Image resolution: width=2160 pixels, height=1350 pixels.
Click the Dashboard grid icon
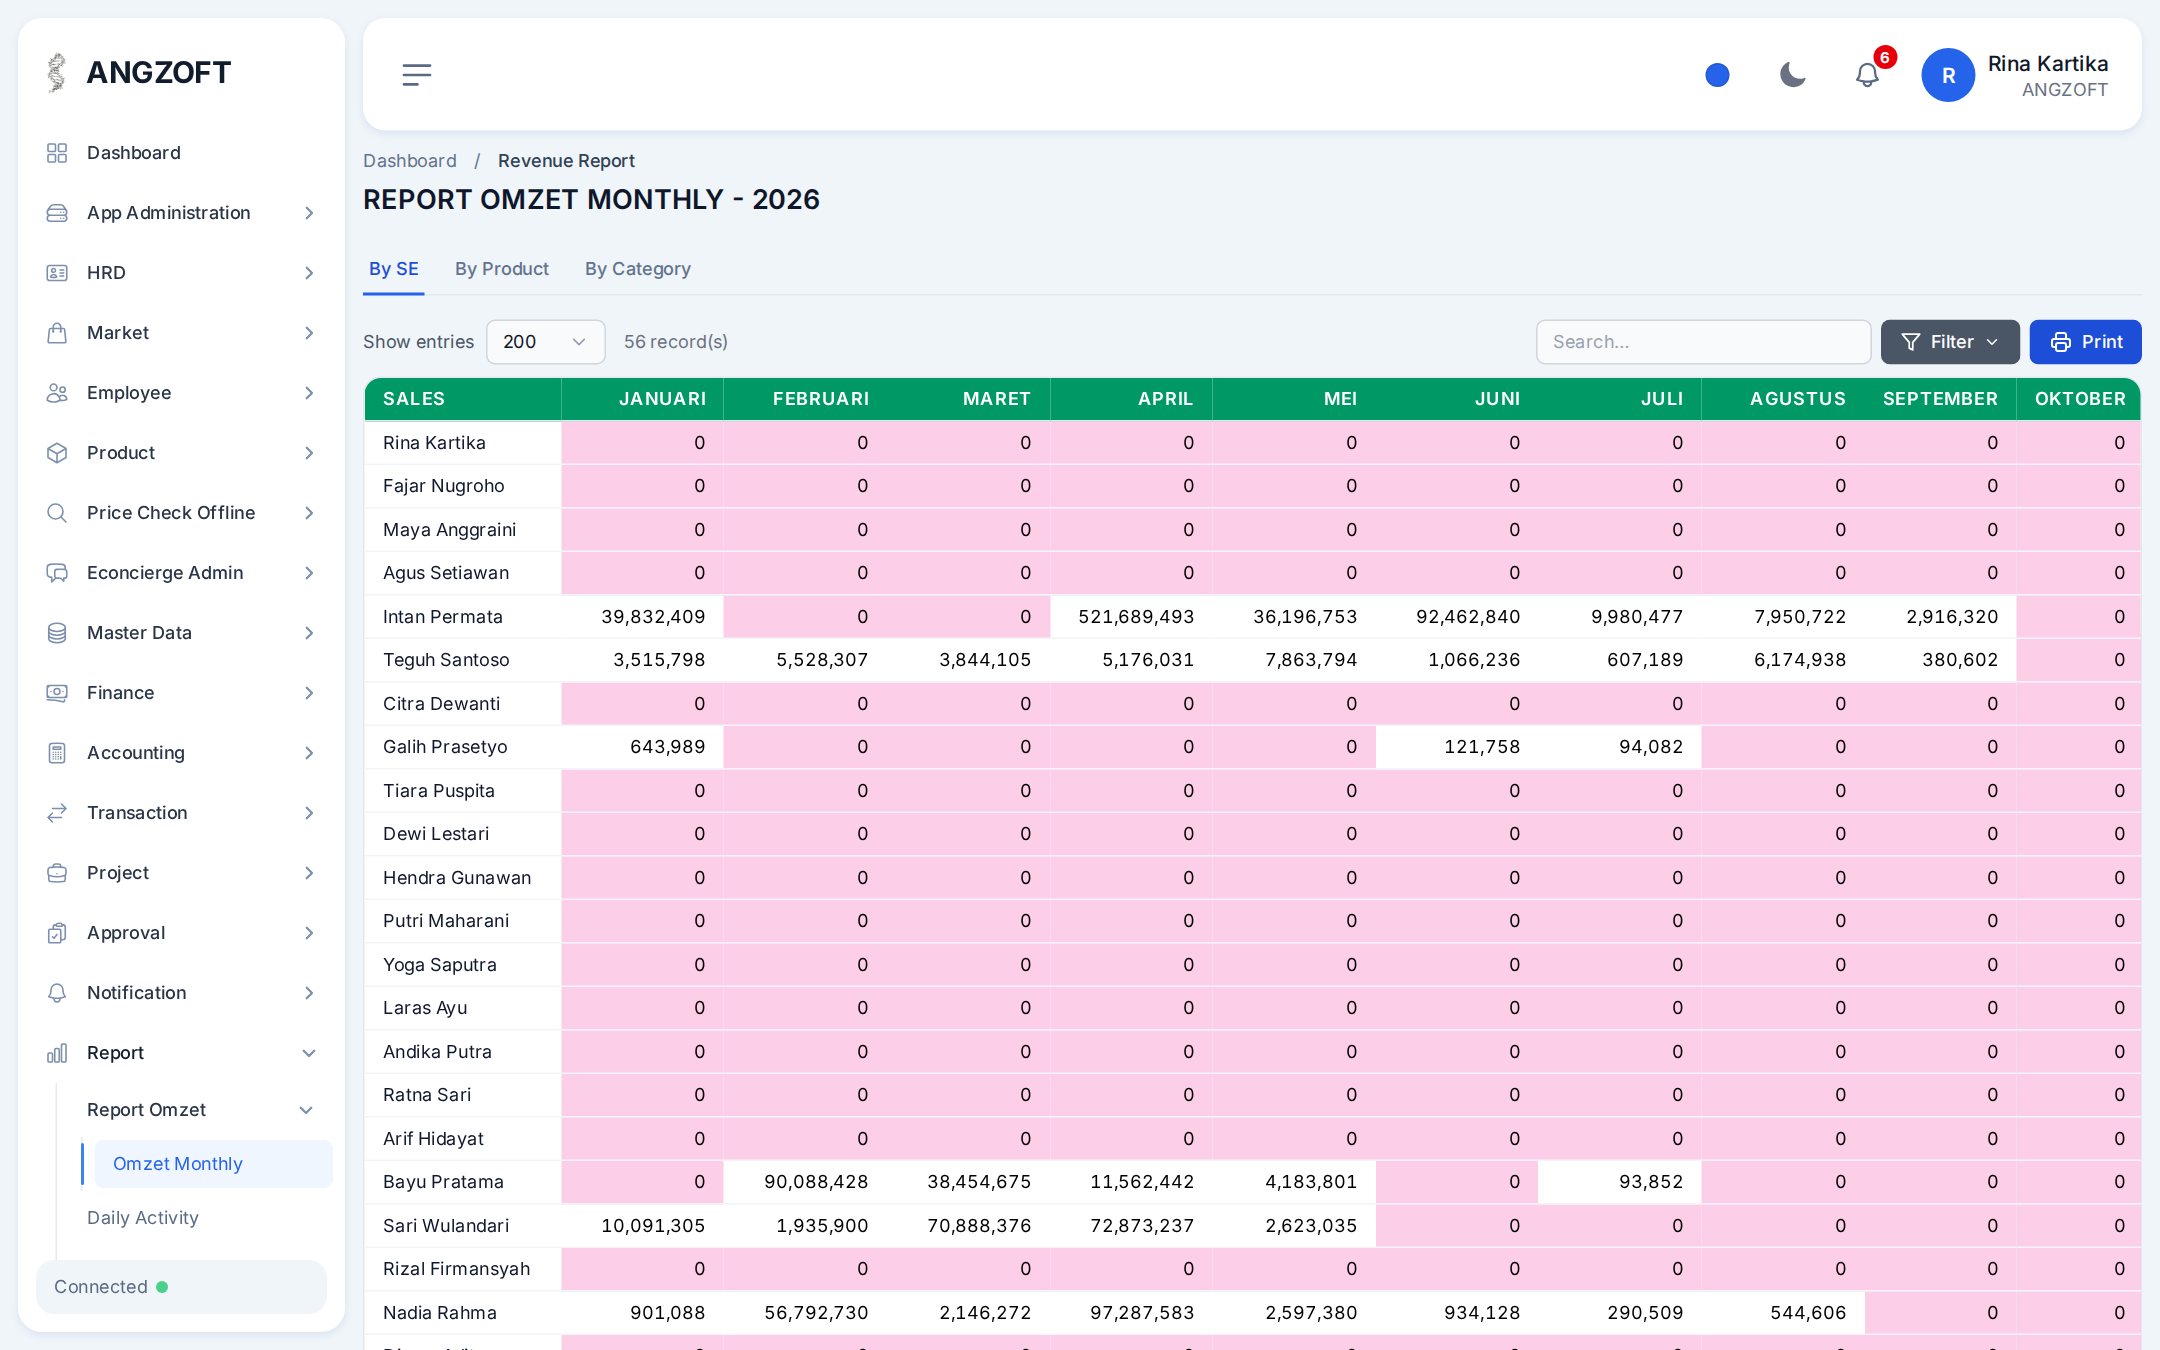coord(57,153)
